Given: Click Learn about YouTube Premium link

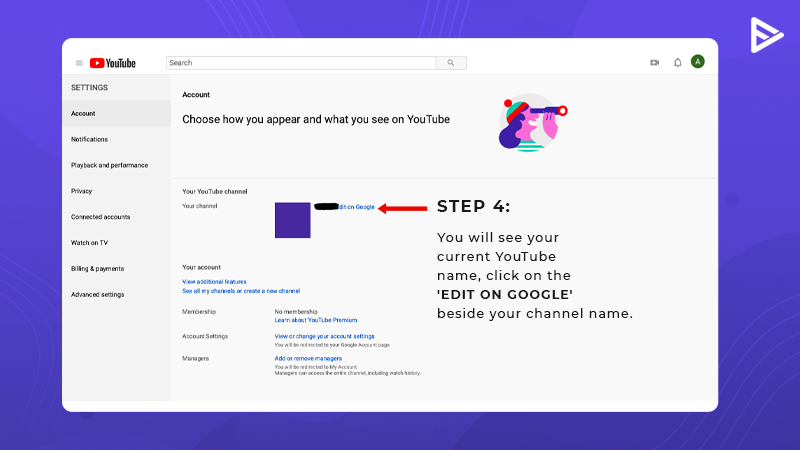Looking at the screenshot, I should pos(316,320).
